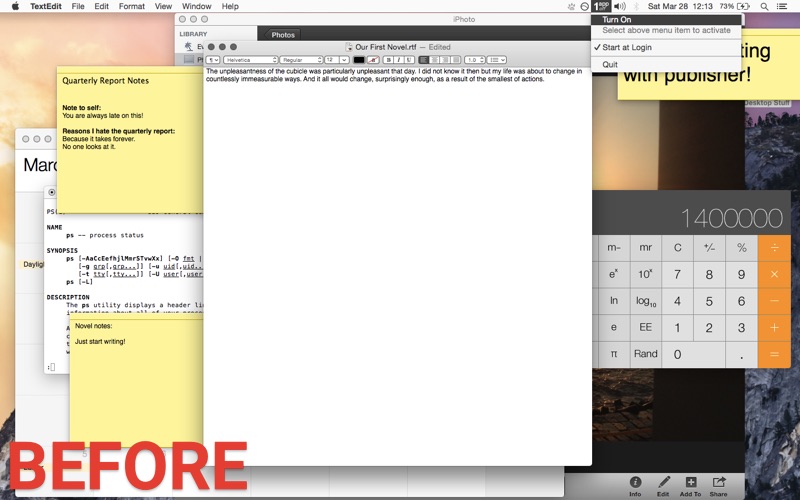
Task: Click the percent key on Calculator
Action: [x=741, y=248]
